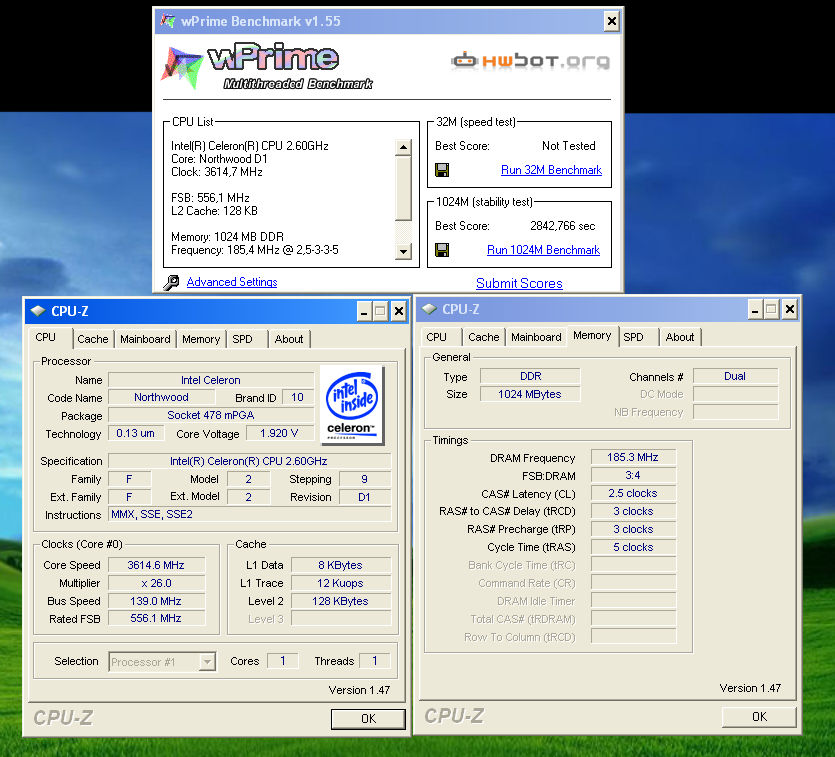Image resolution: width=835 pixels, height=757 pixels.
Task: Run the 32M Benchmark
Action: [551, 170]
